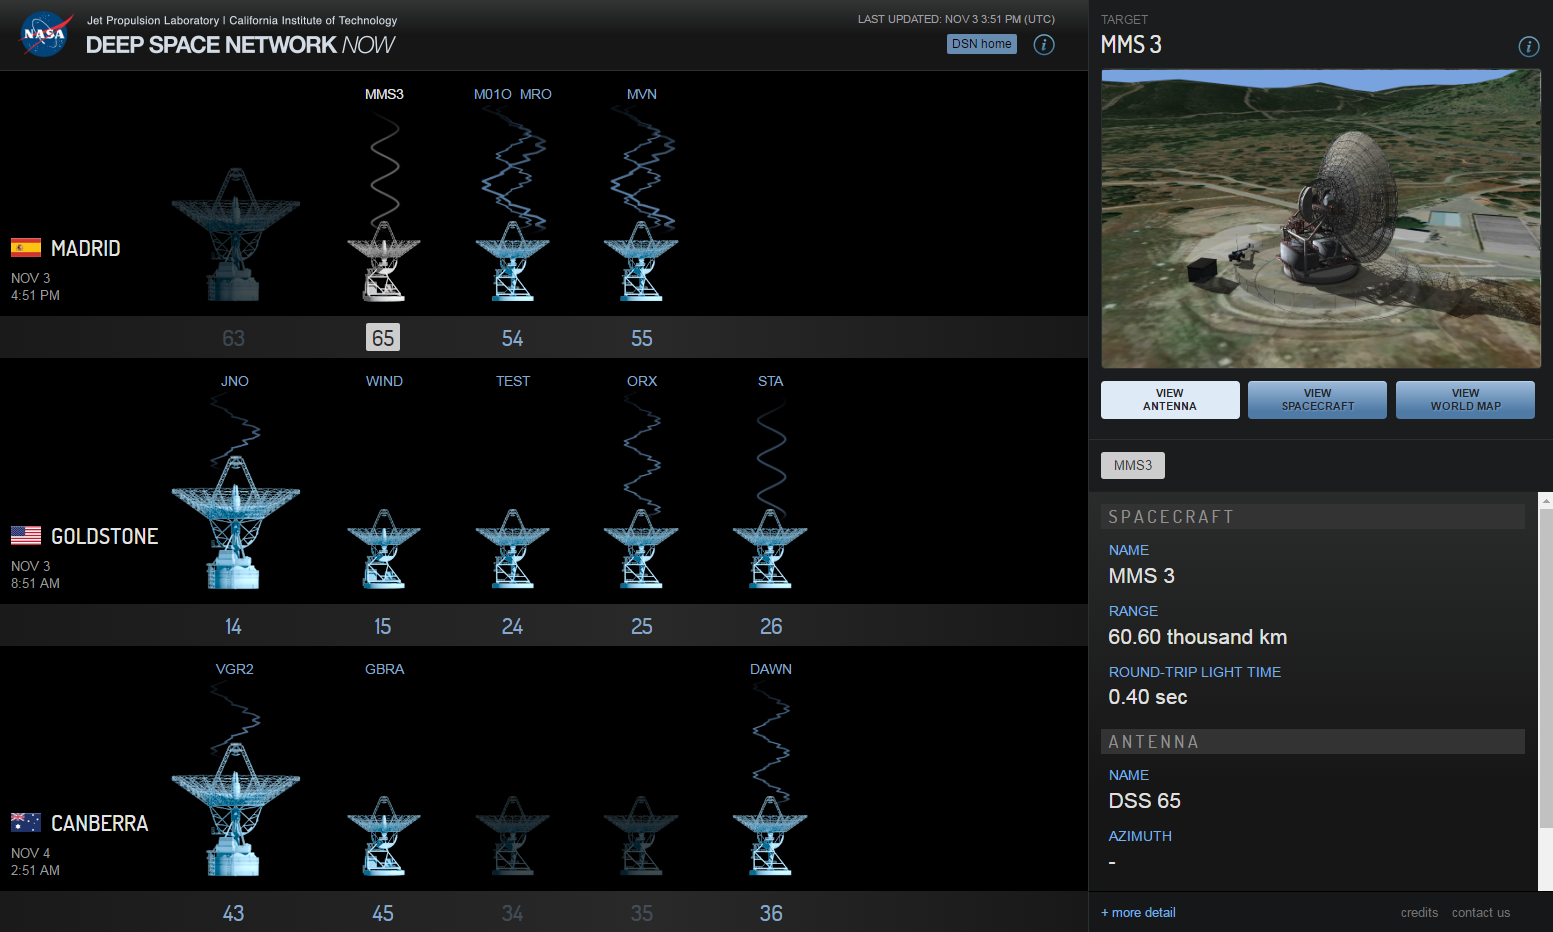Click the range value 60.60 thousand km

pyautogui.click(x=1198, y=637)
